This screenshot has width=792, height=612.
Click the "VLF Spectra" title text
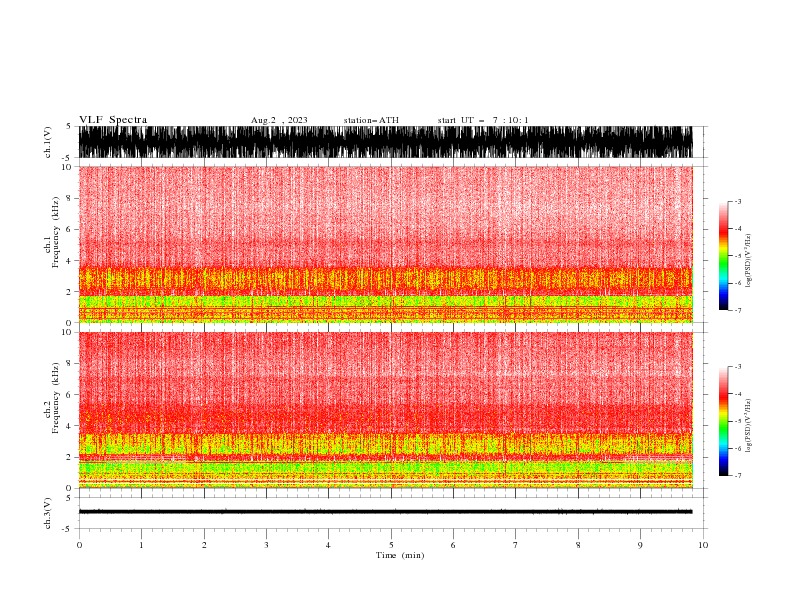(x=113, y=120)
